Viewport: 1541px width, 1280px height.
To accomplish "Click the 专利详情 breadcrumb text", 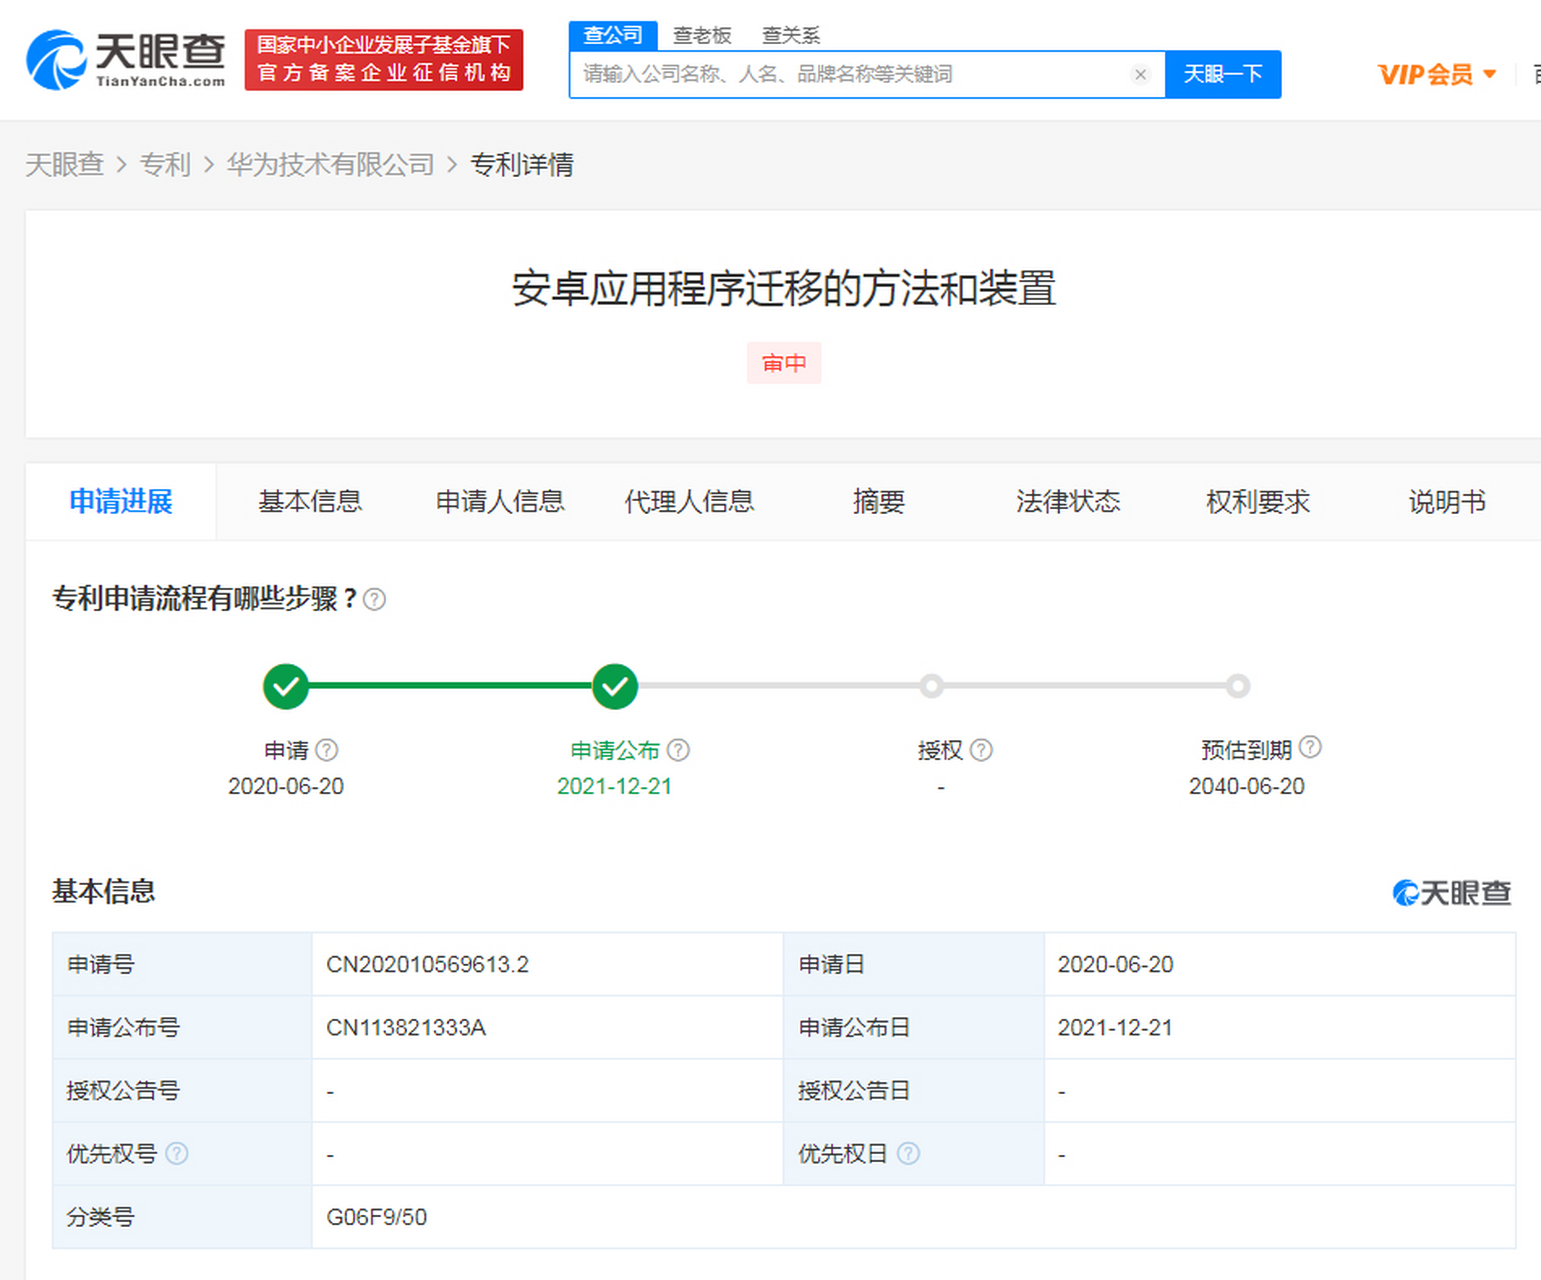I will coord(522,165).
